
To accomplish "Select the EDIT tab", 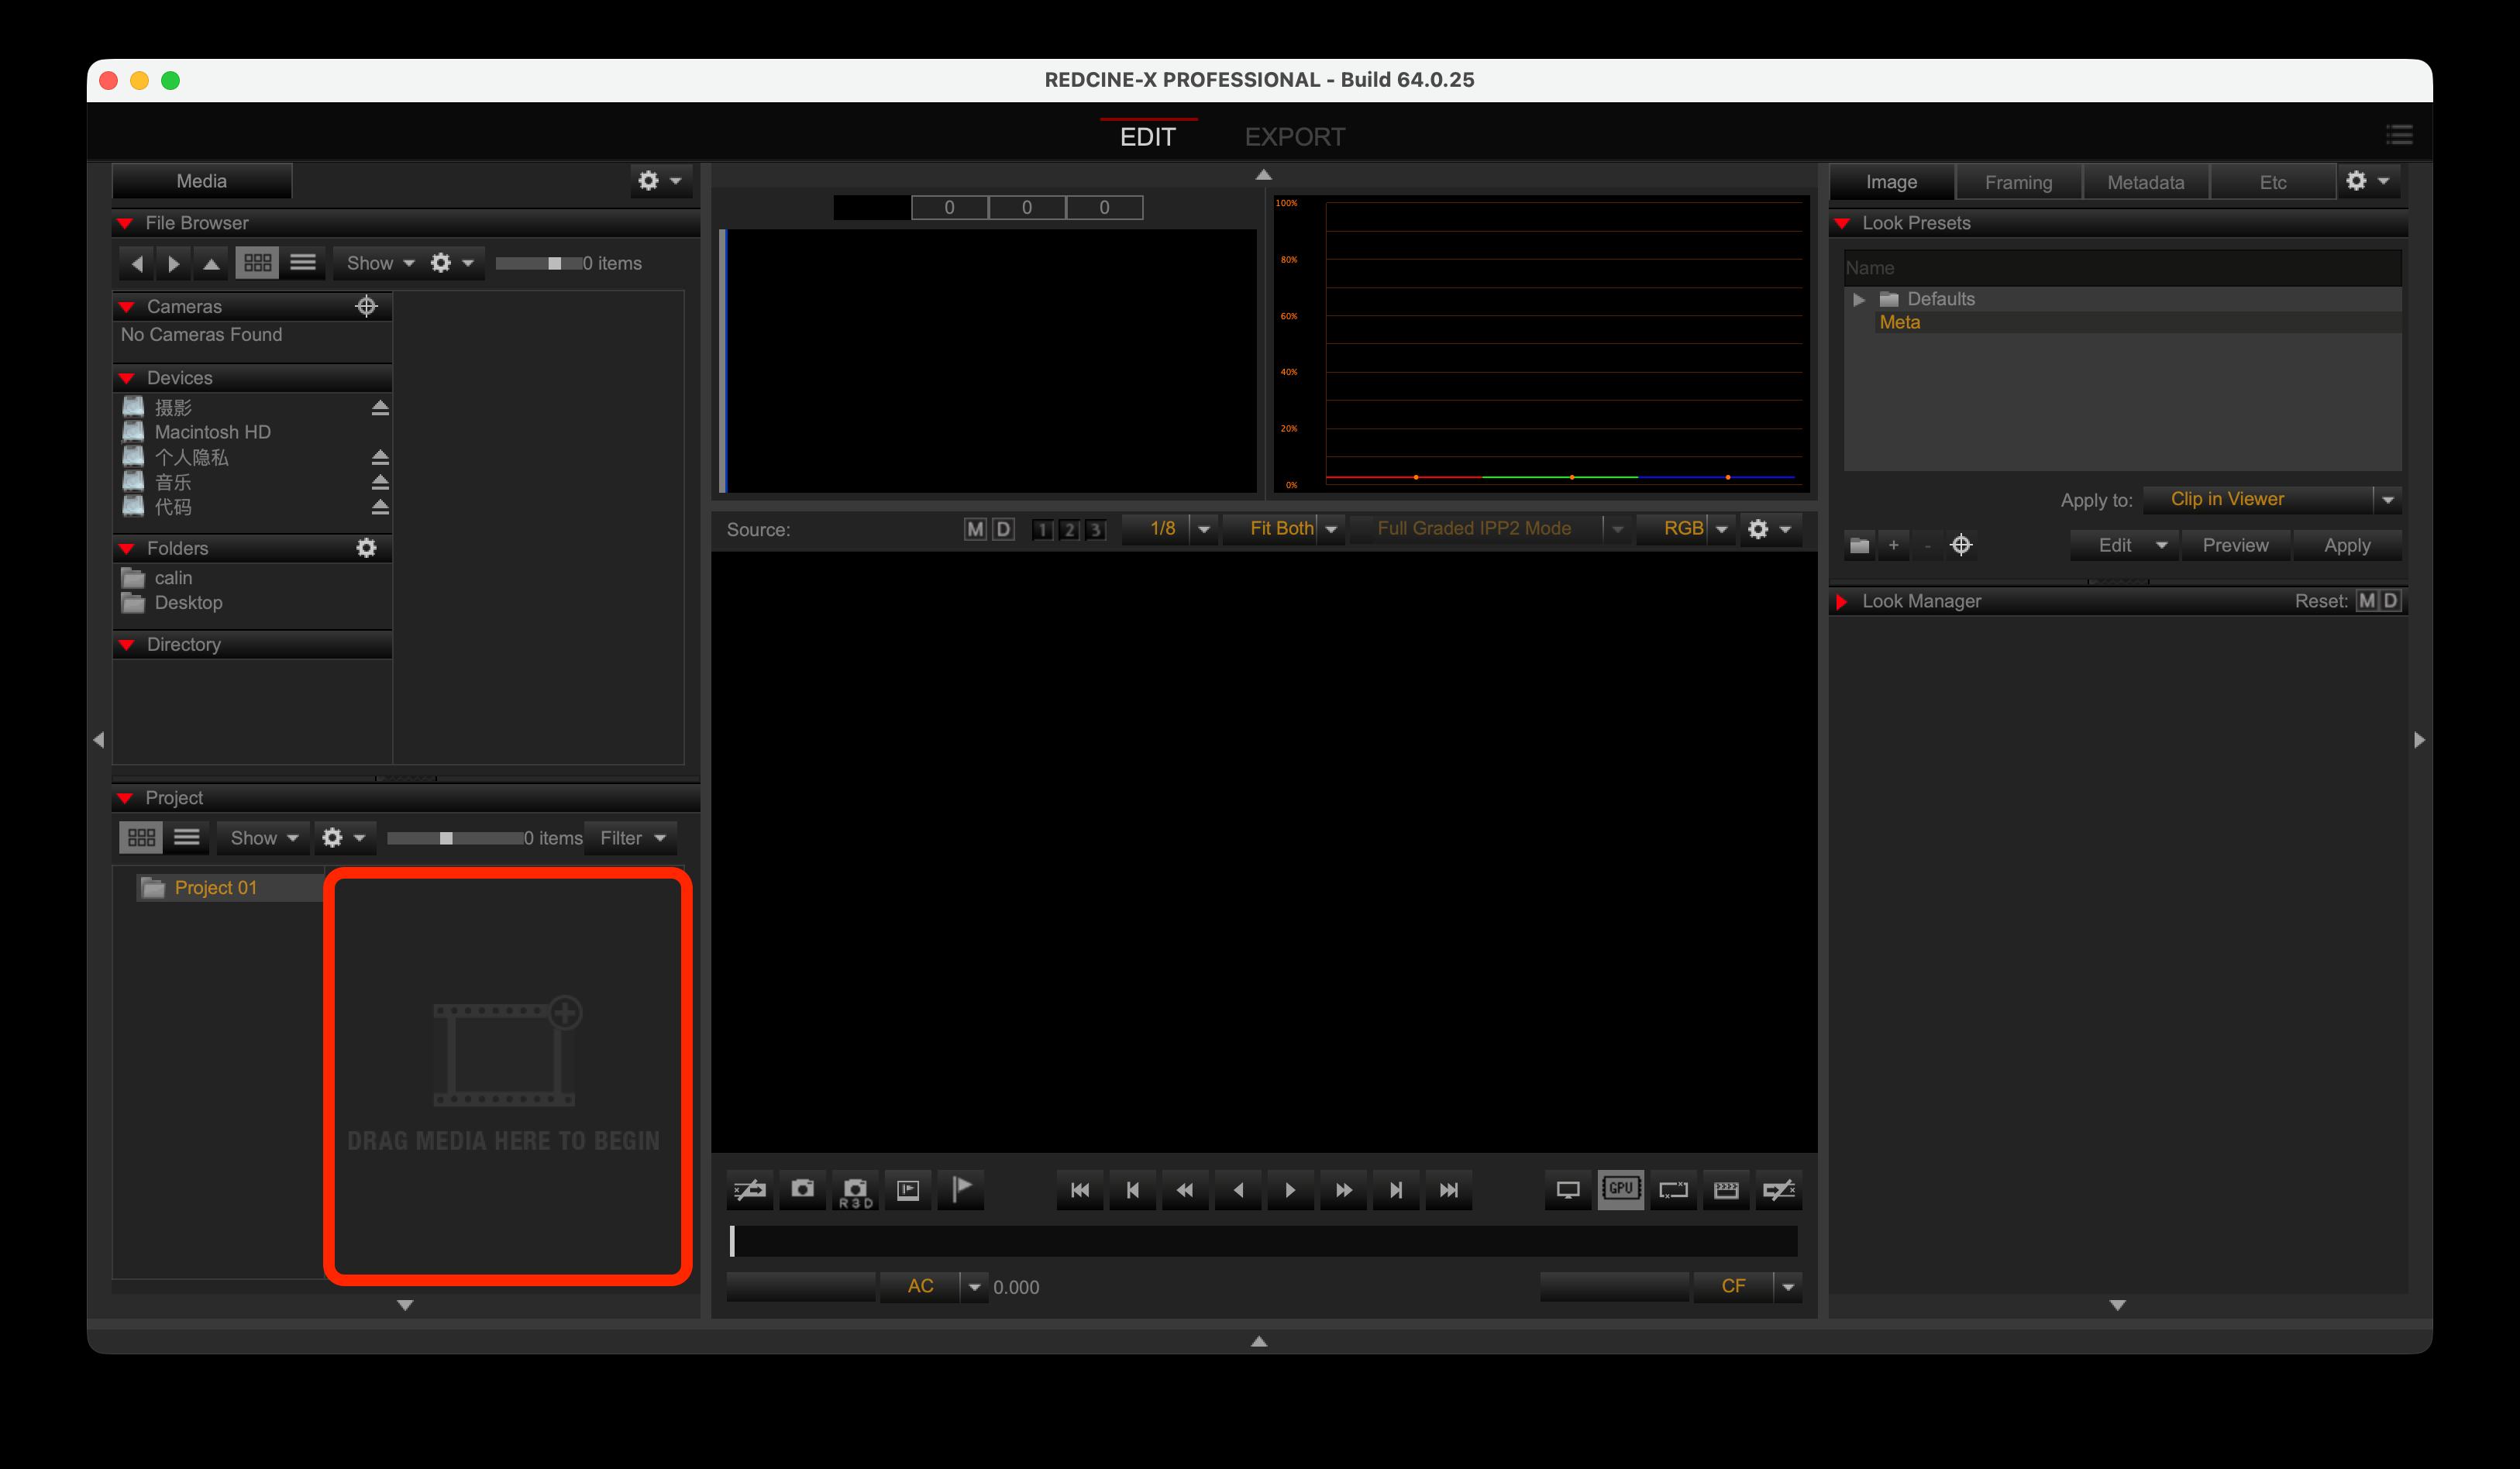I will pyautogui.click(x=1147, y=137).
